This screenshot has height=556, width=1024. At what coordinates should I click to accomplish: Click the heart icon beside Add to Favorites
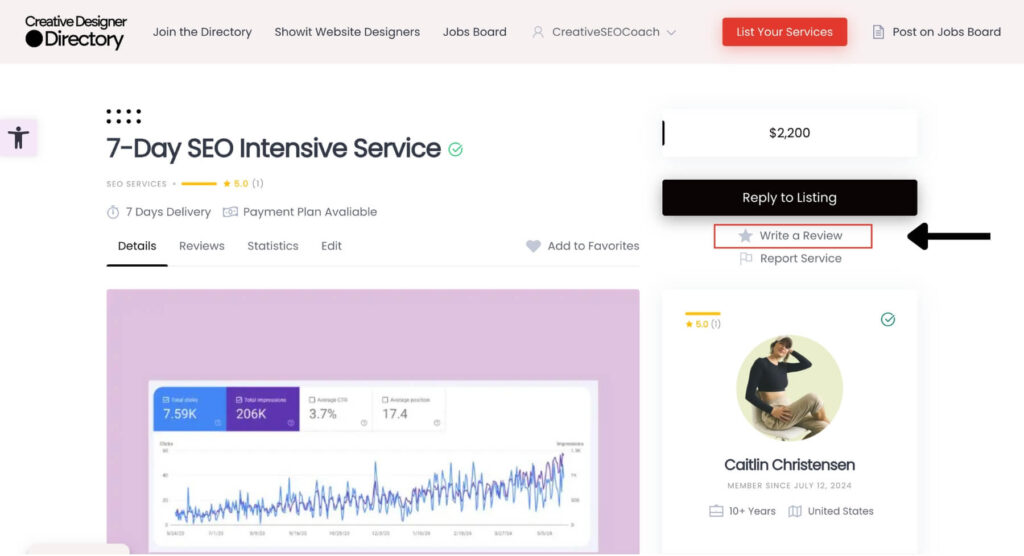point(533,246)
